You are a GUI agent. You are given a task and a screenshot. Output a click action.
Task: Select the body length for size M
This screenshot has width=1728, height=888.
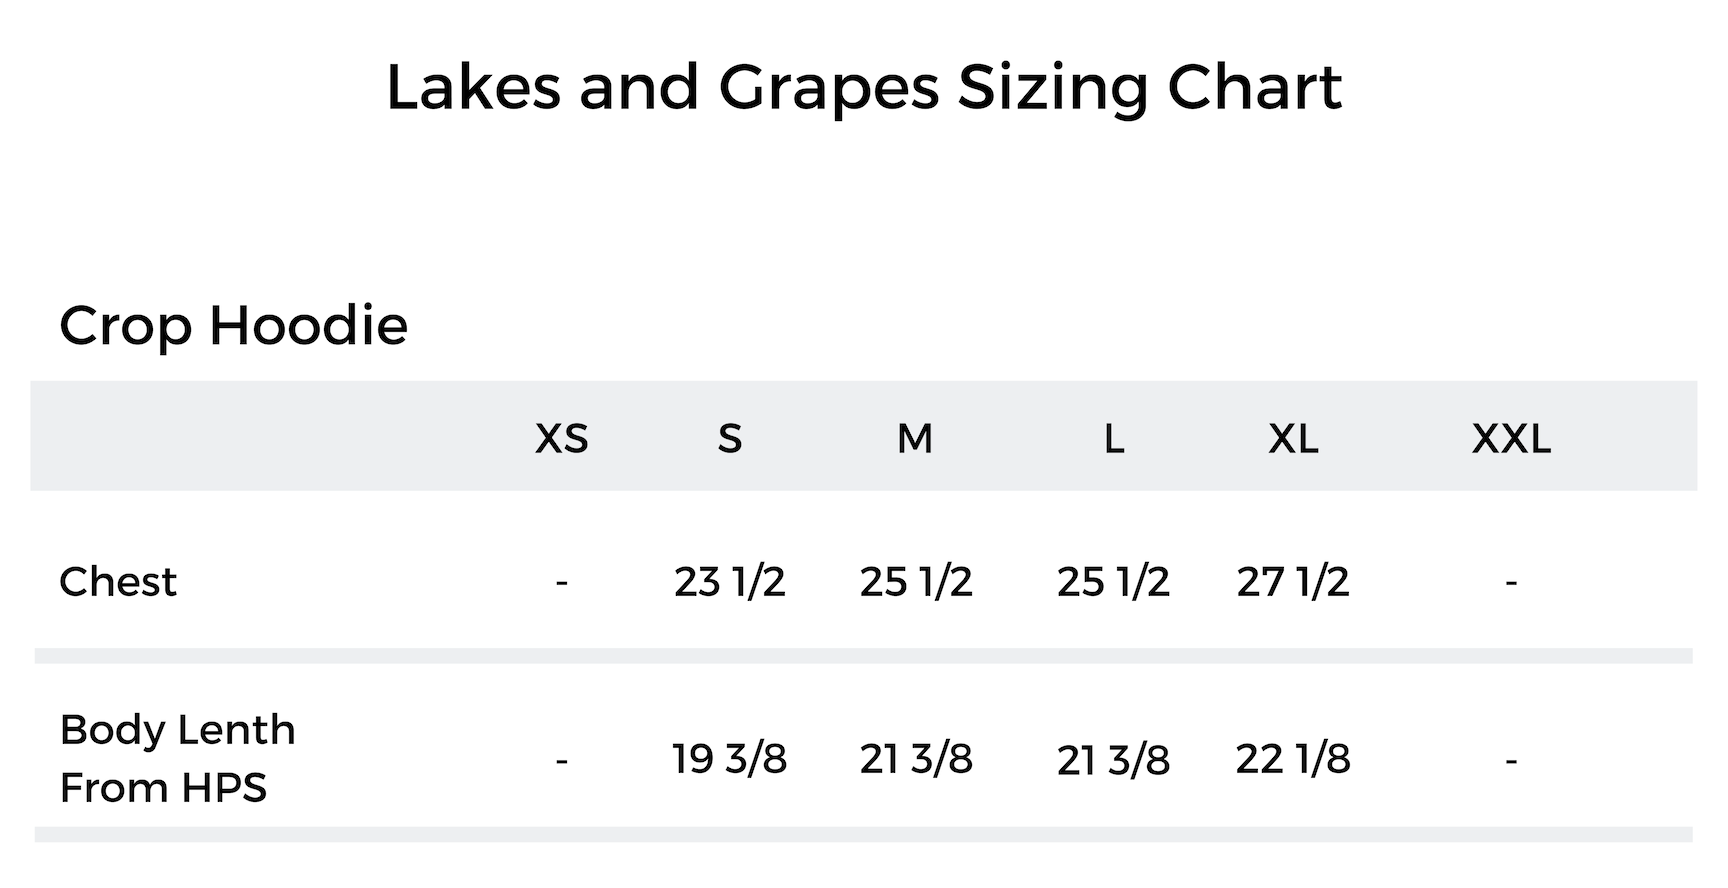click(916, 759)
